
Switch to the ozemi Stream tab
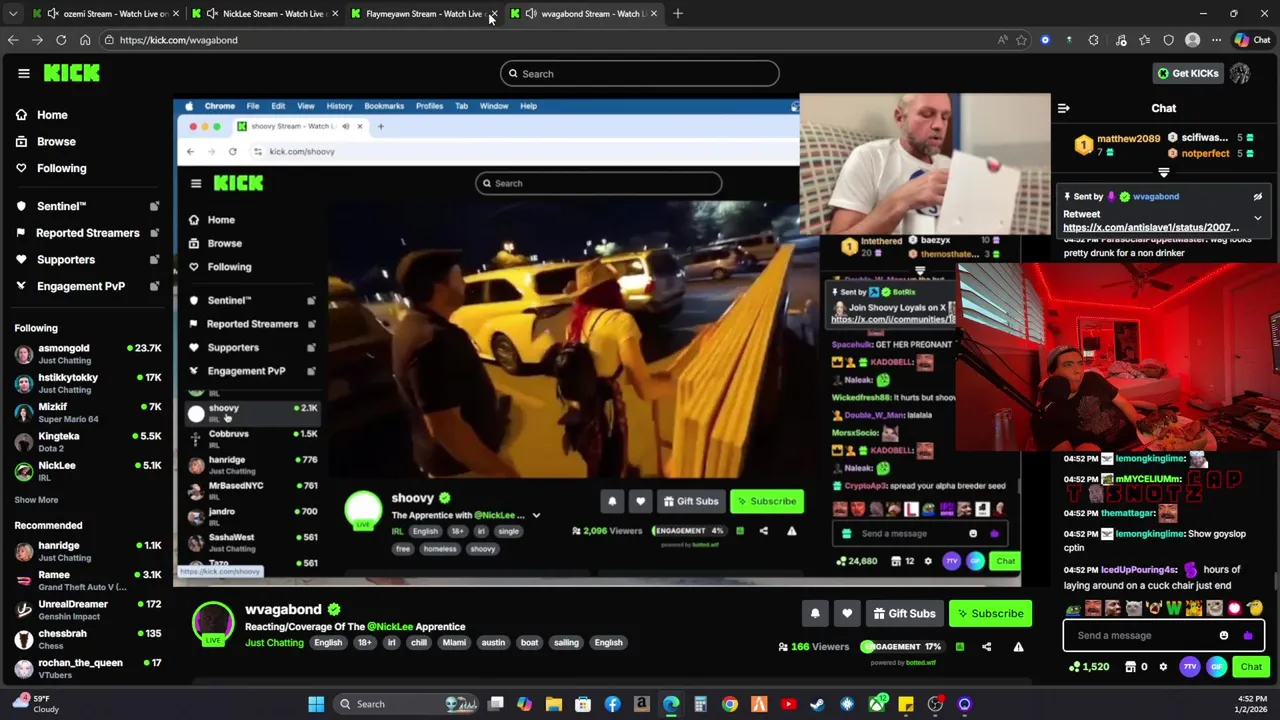click(105, 14)
